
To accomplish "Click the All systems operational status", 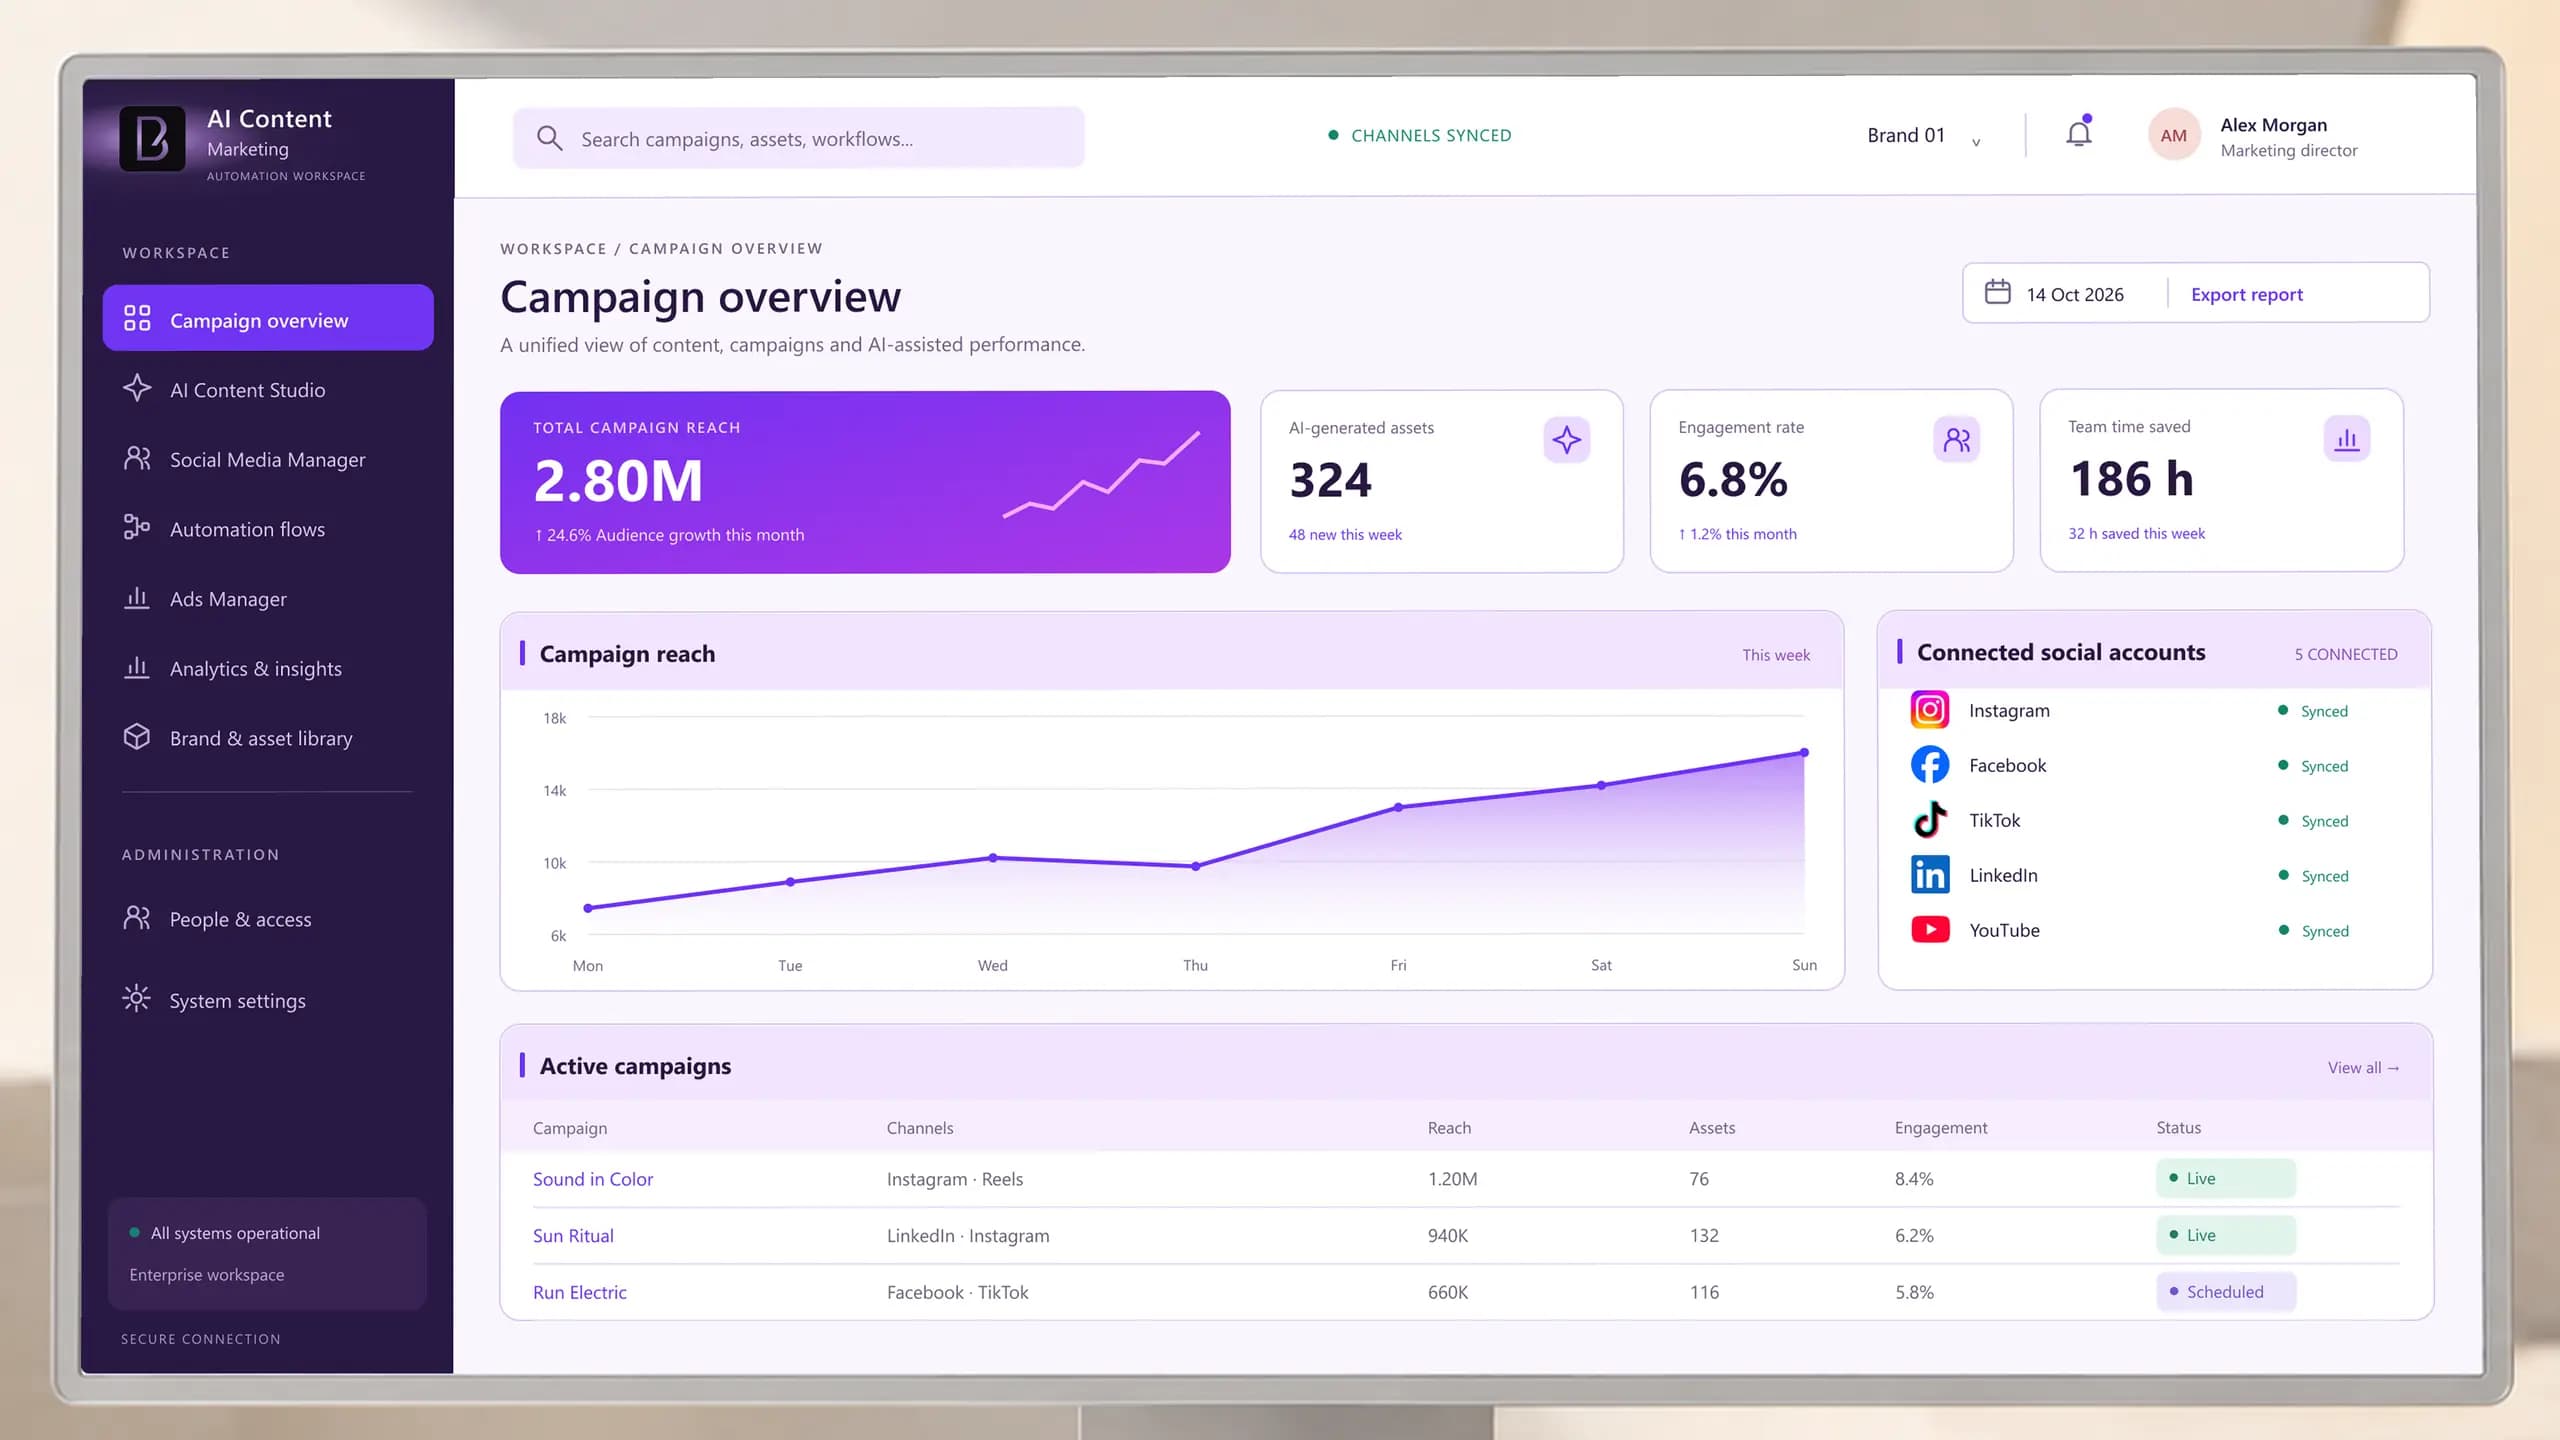I will point(225,1233).
